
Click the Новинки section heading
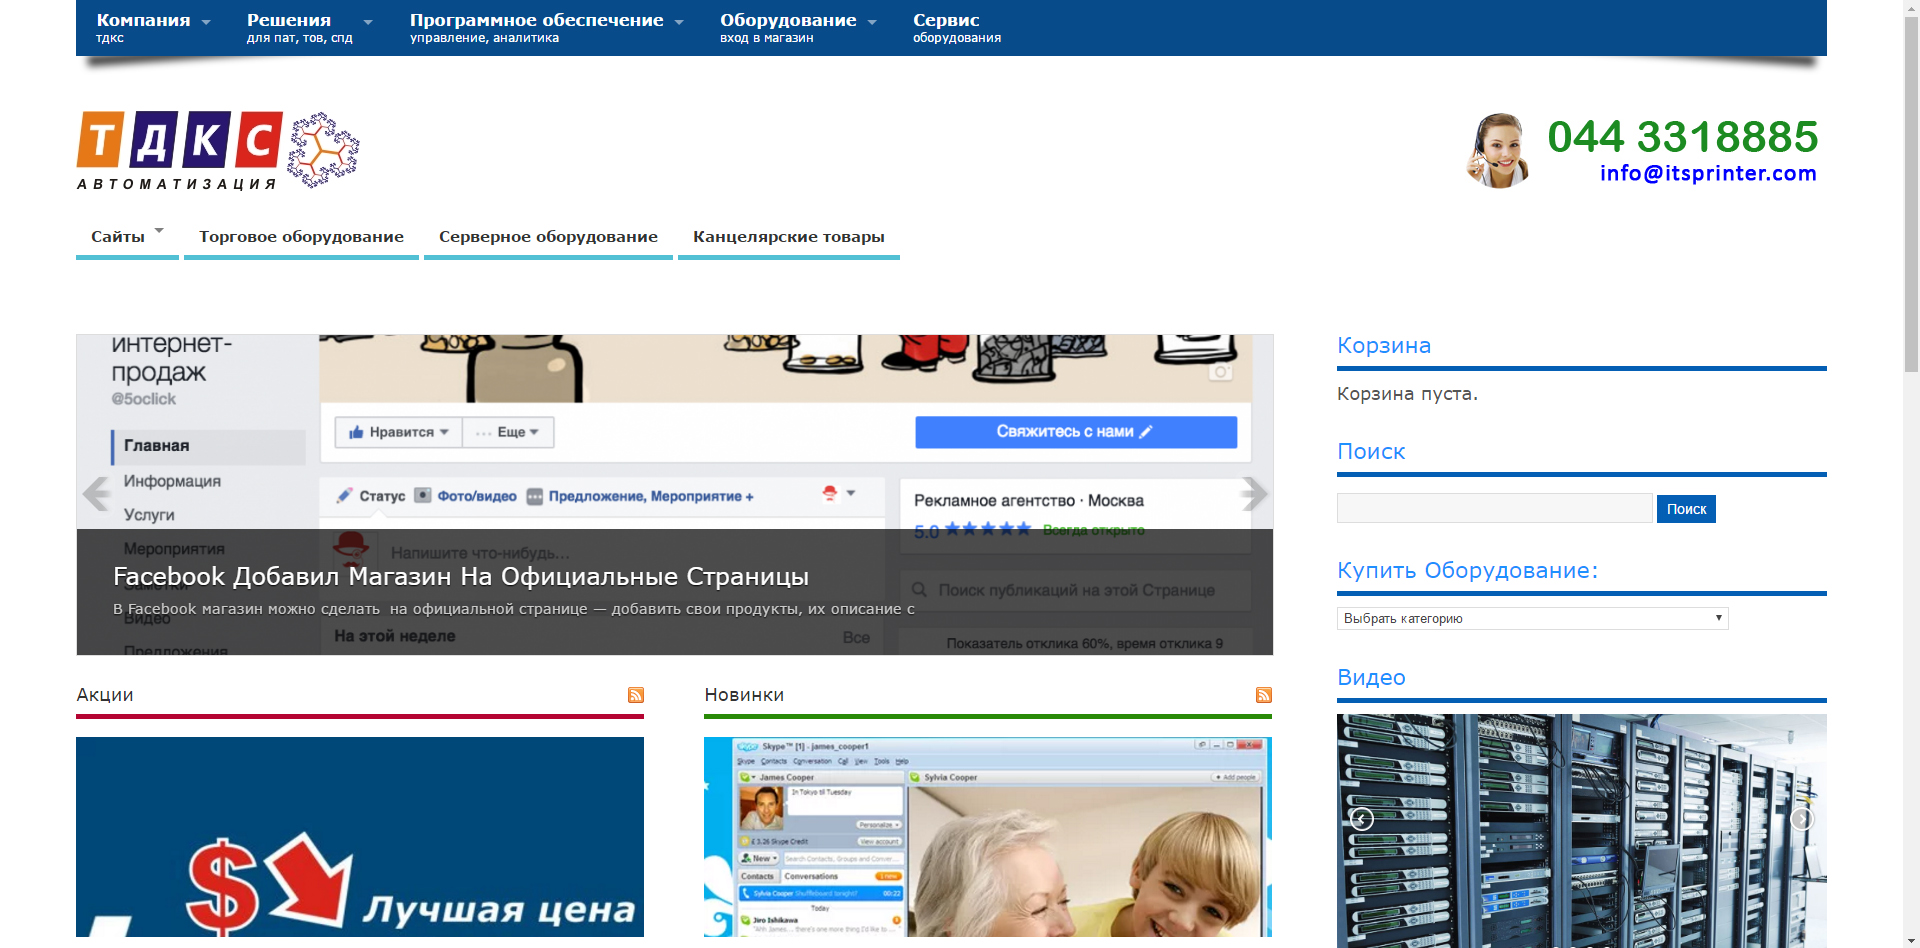744,695
